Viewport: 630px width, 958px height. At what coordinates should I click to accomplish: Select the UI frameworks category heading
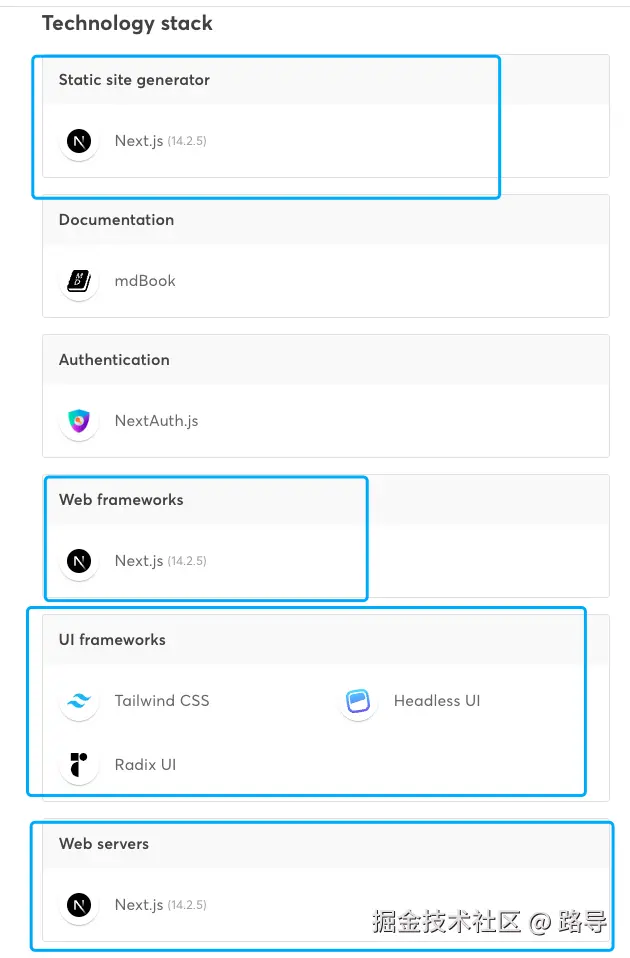112,640
